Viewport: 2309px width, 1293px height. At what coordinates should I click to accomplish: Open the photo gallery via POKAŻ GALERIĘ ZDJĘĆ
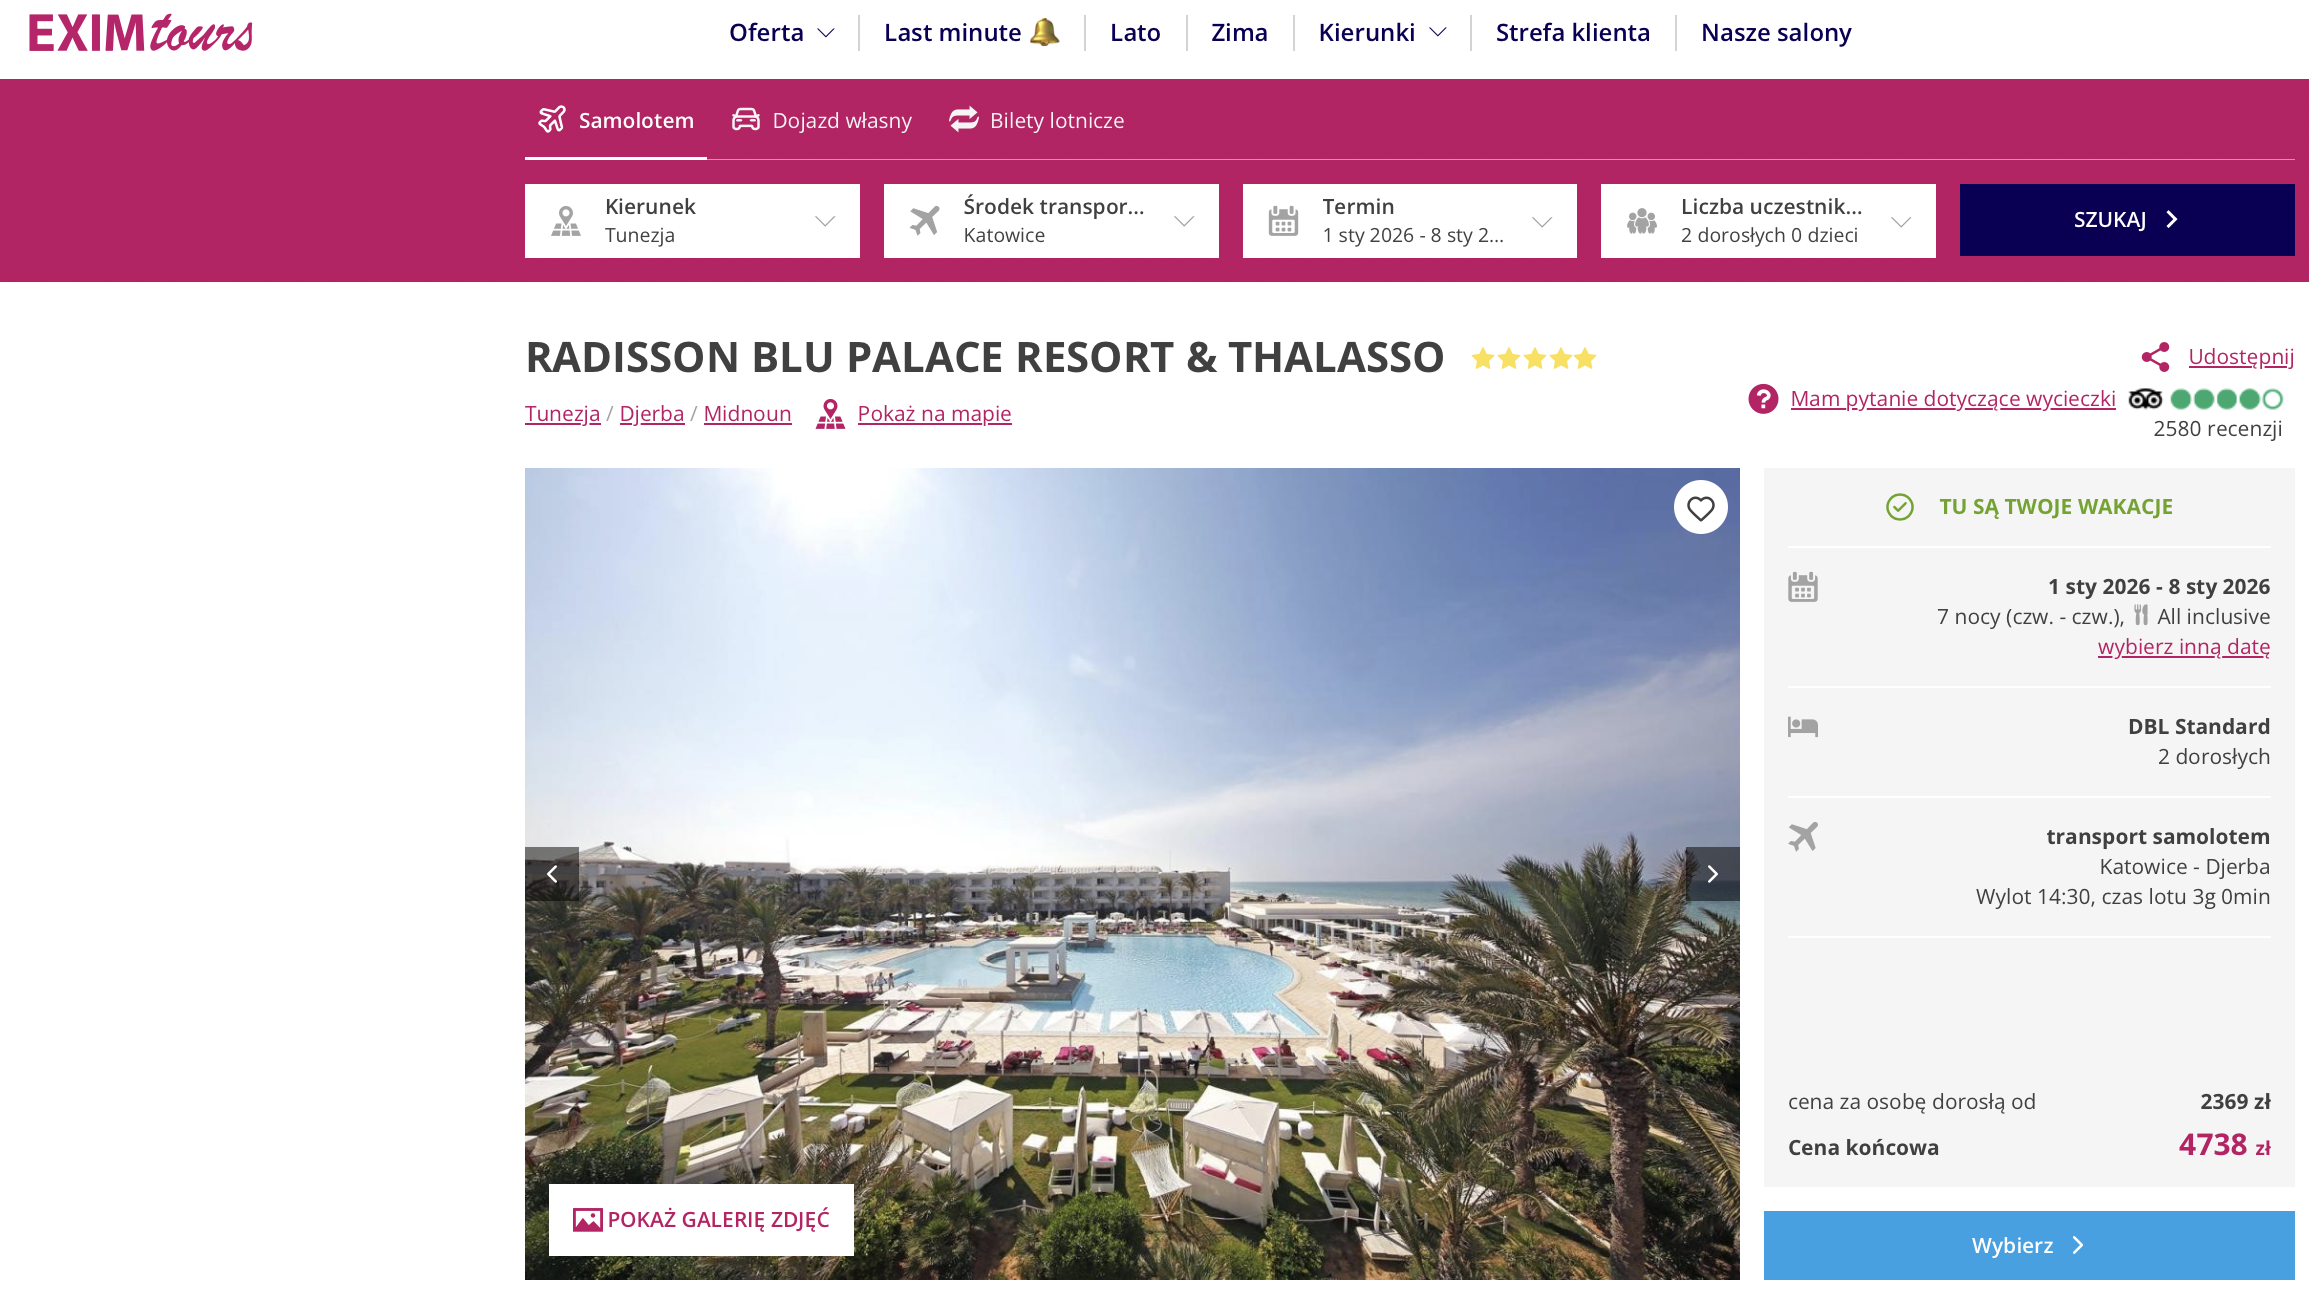tap(701, 1220)
